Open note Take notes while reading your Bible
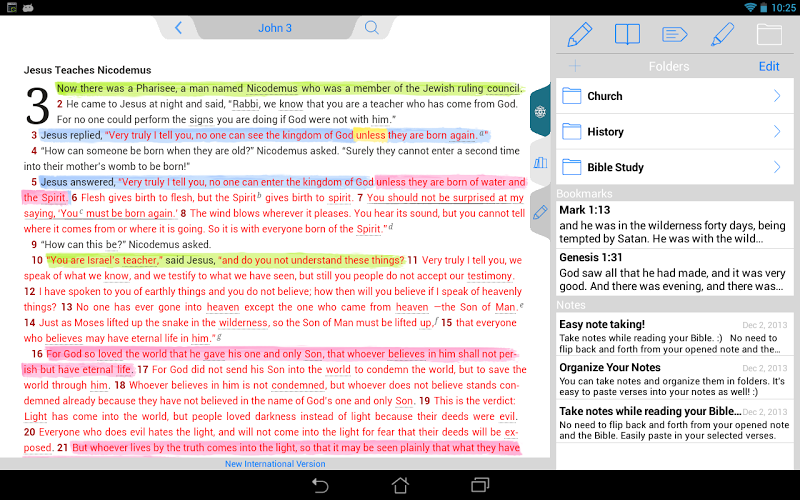800x500 pixels. pos(674,422)
